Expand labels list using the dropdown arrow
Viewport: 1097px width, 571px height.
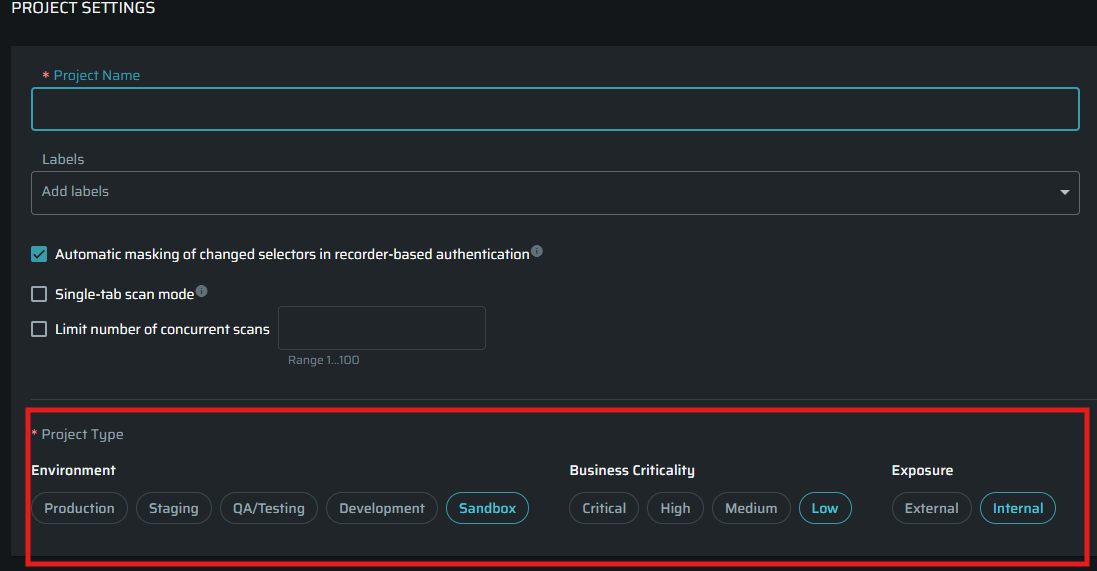[1064, 192]
